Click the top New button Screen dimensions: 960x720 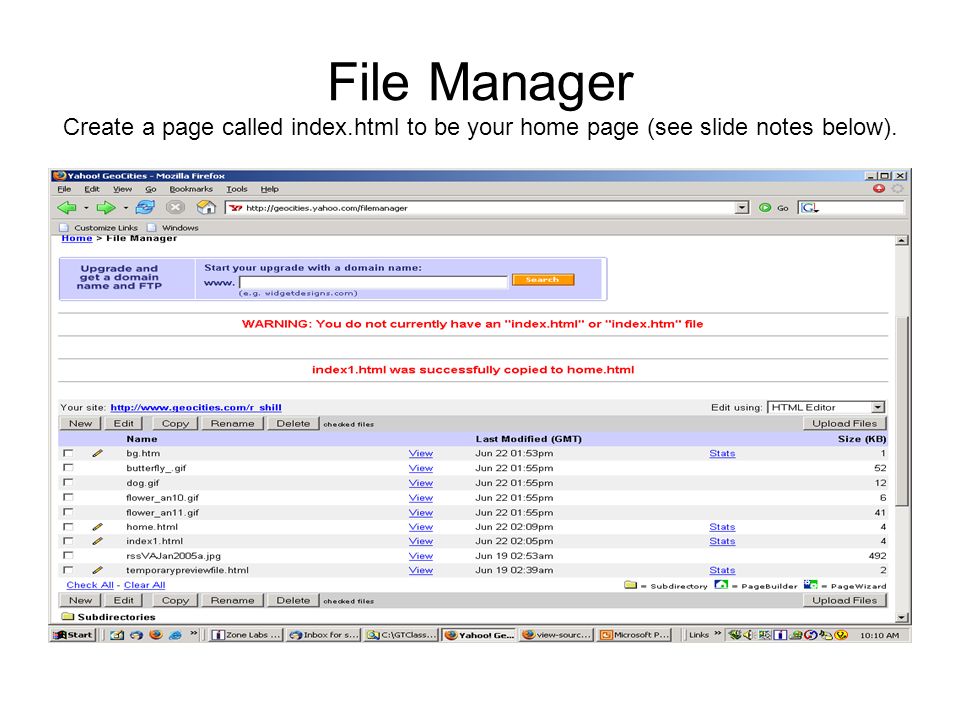pyautogui.click(x=80, y=423)
